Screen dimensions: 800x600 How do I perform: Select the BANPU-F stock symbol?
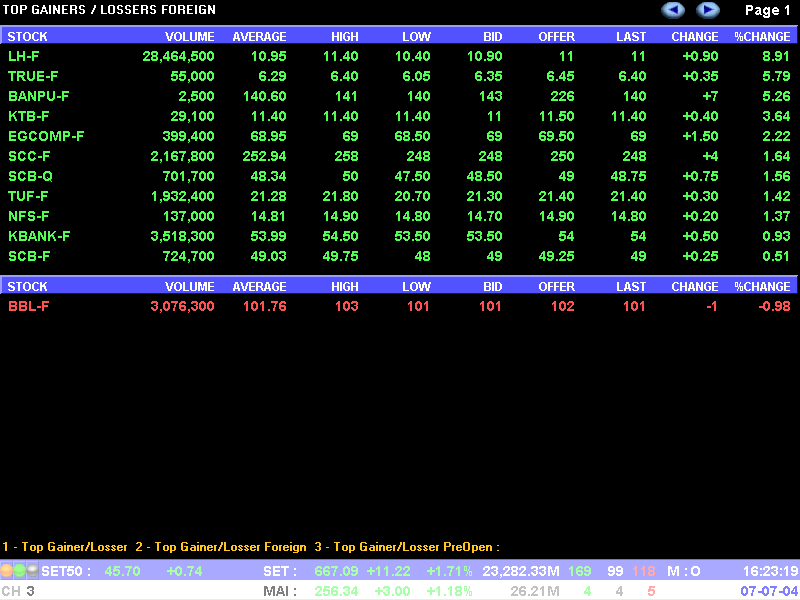(39, 96)
